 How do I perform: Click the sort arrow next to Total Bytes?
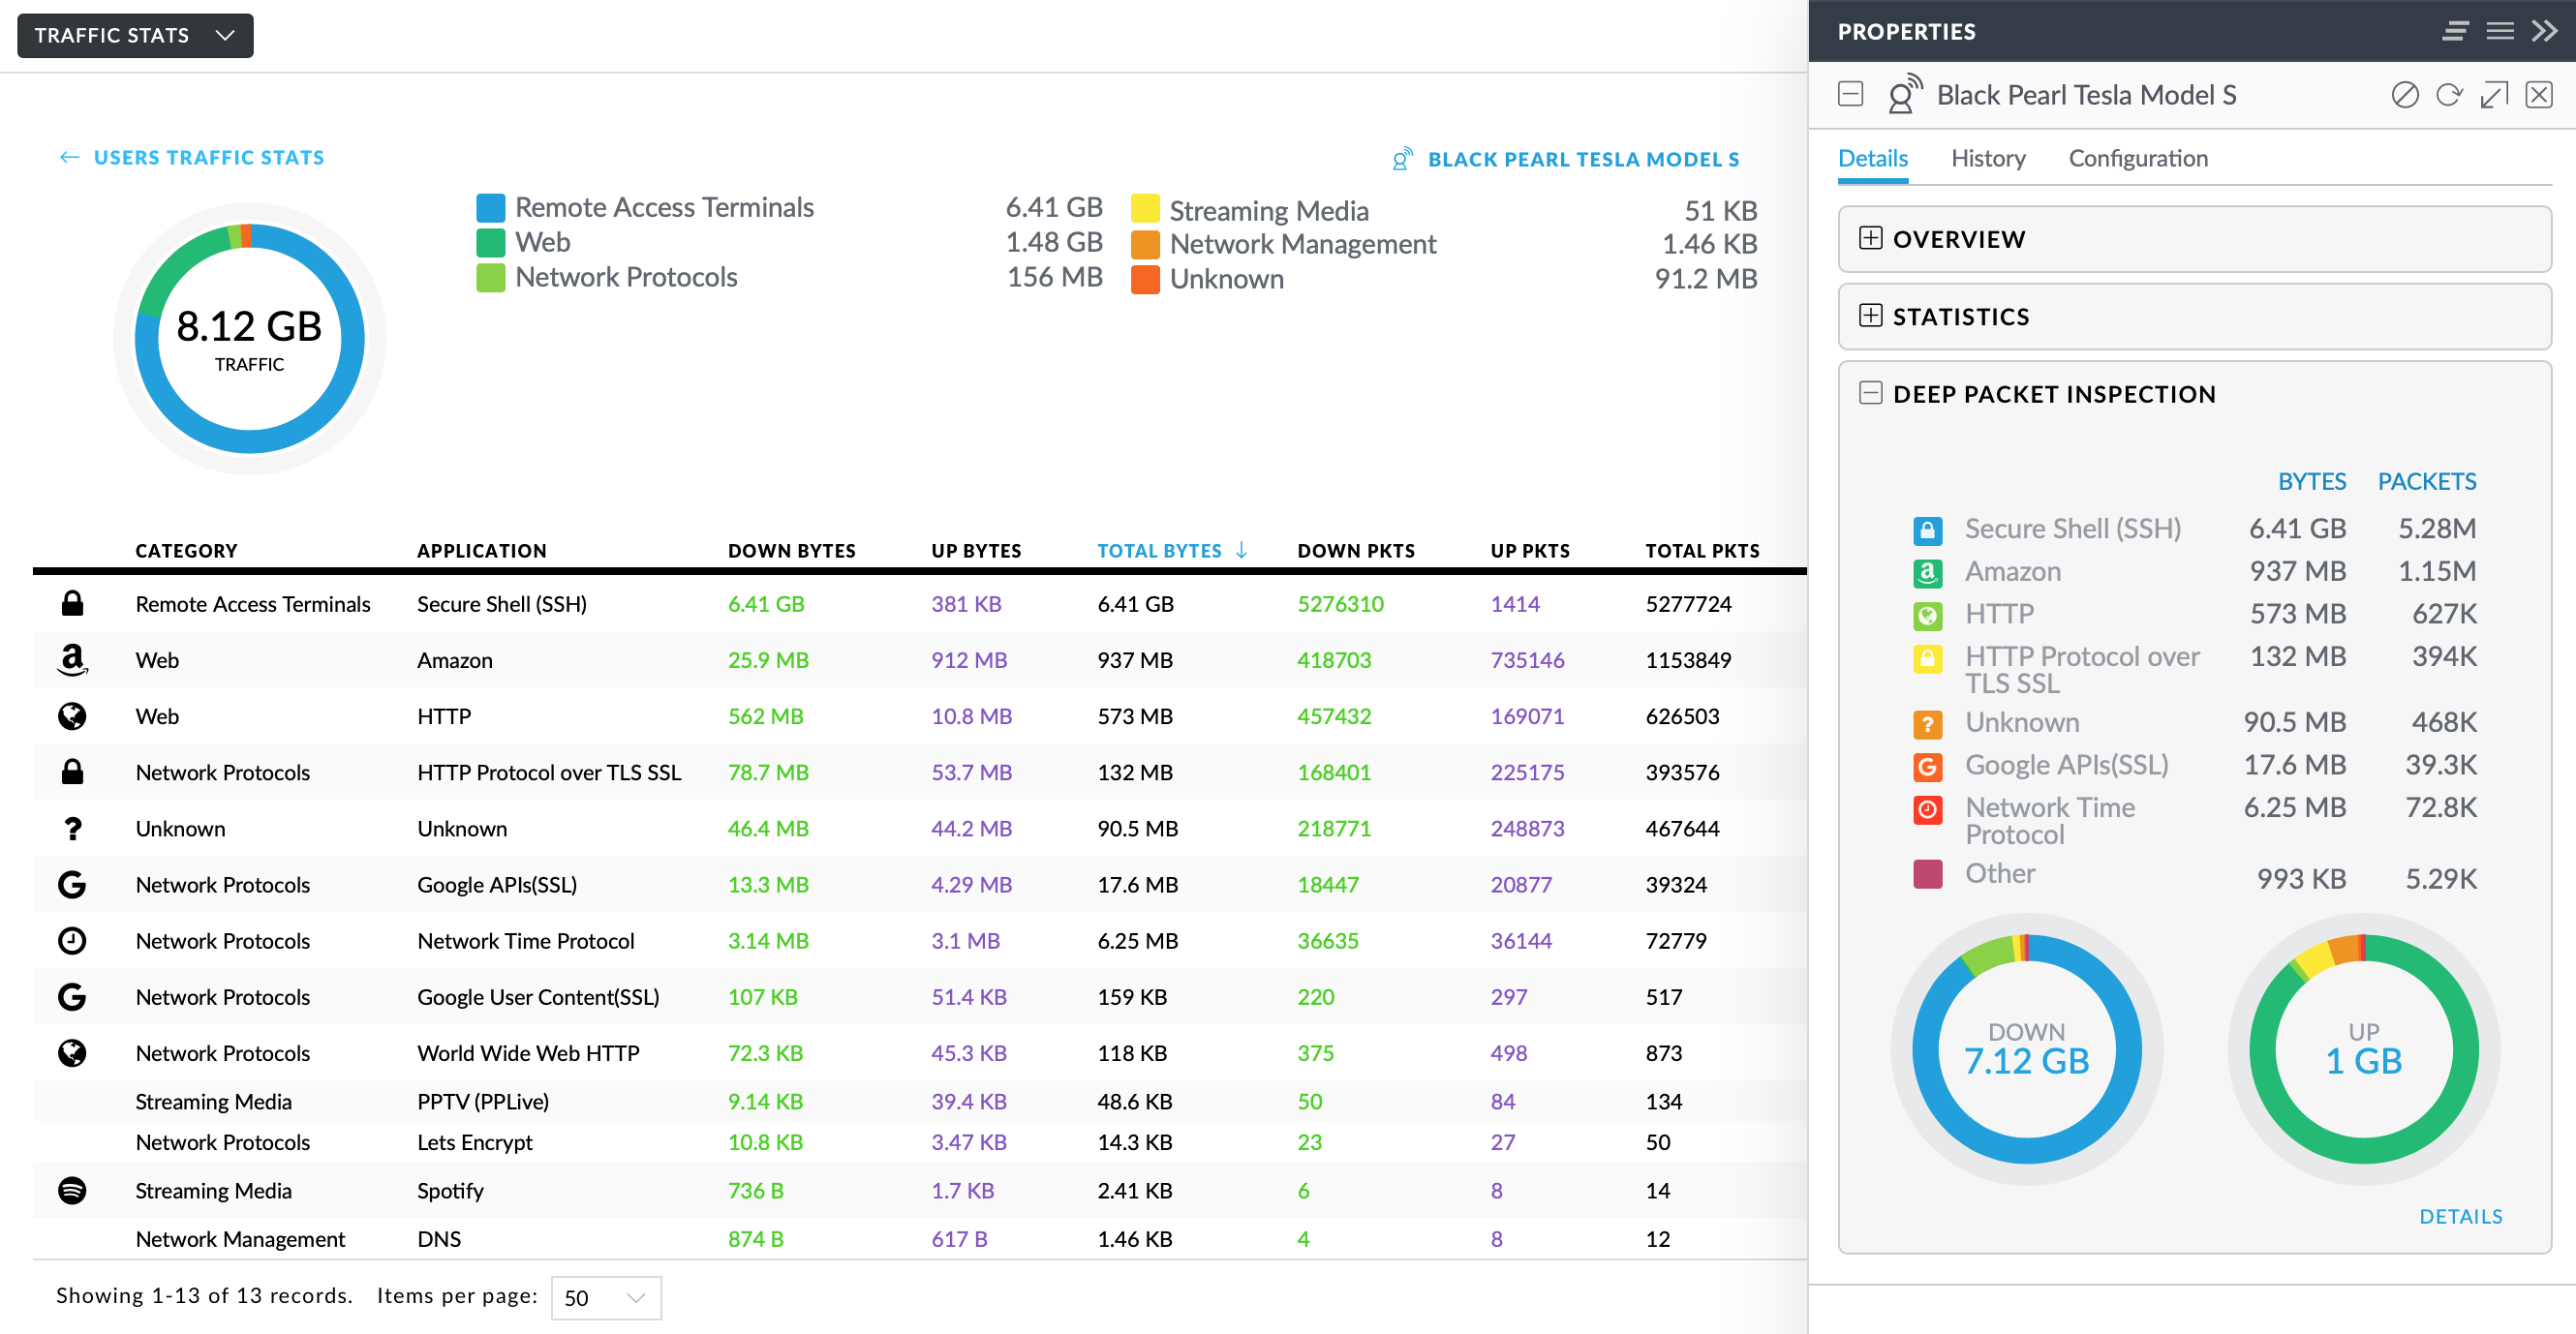point(1241,550)
